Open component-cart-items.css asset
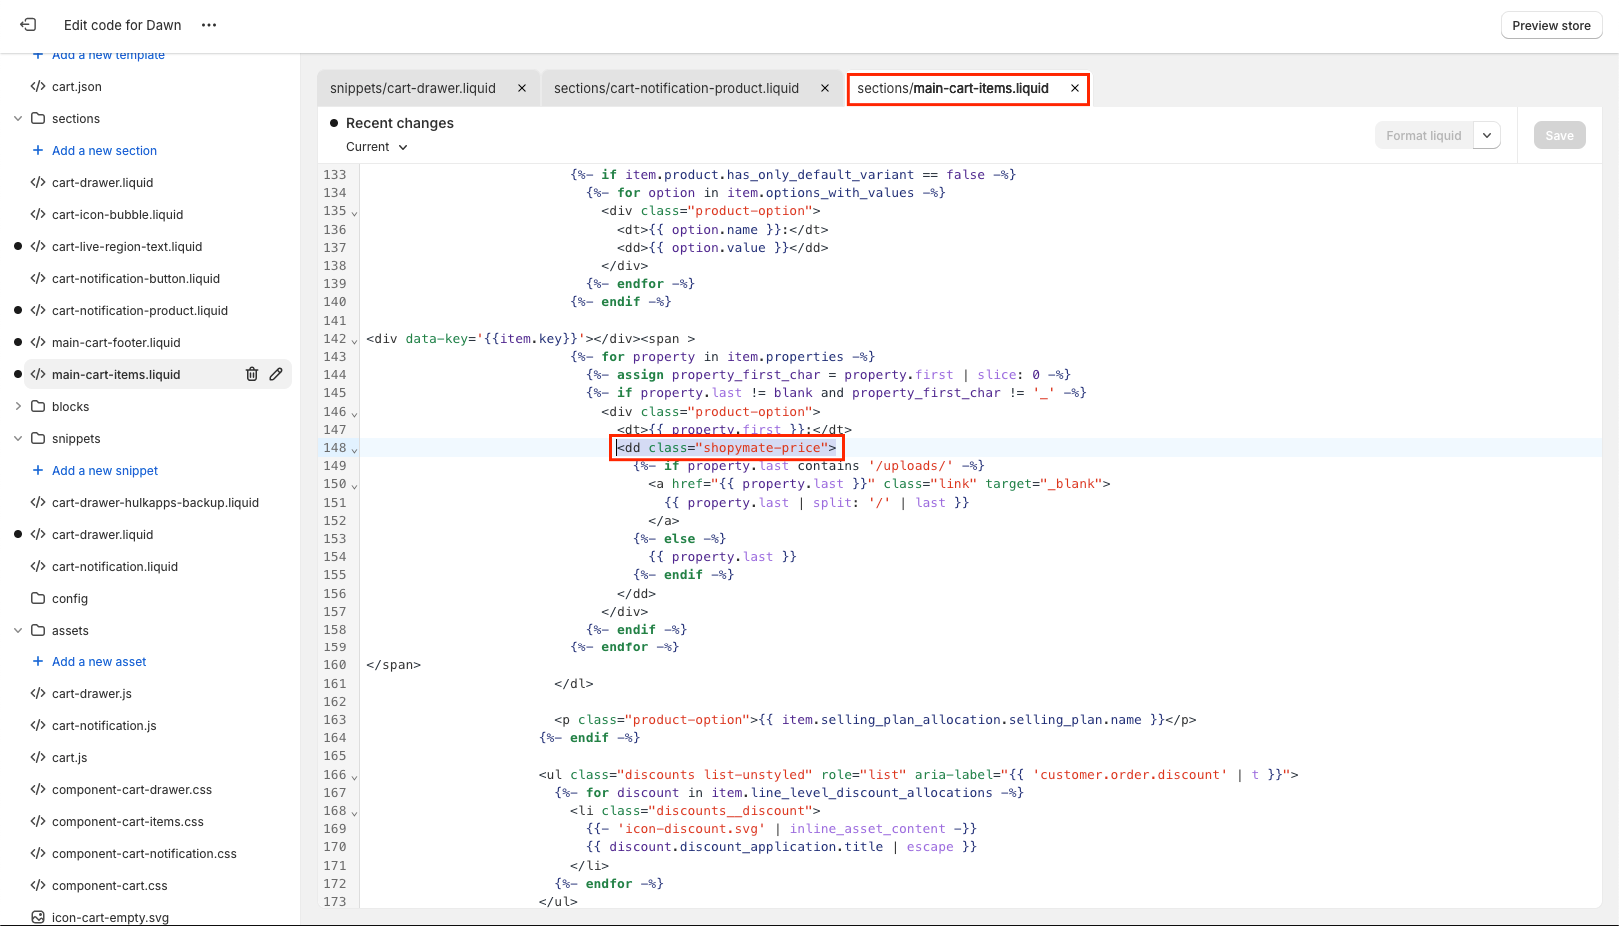The image size is (1619, 926). point(128,821)
